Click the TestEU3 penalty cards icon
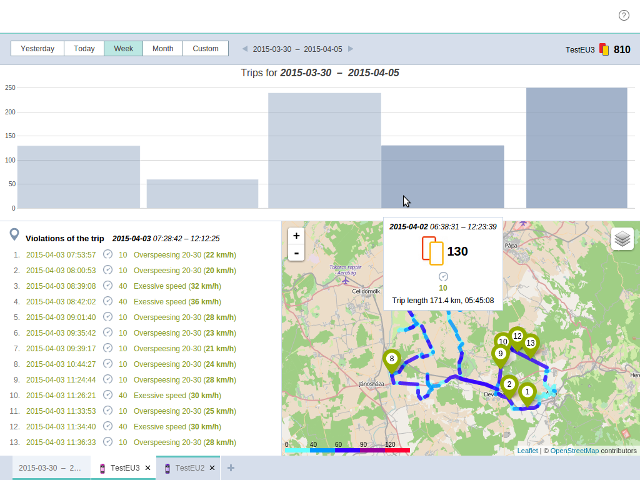640x480 pixels. click(x=604, y=49)
